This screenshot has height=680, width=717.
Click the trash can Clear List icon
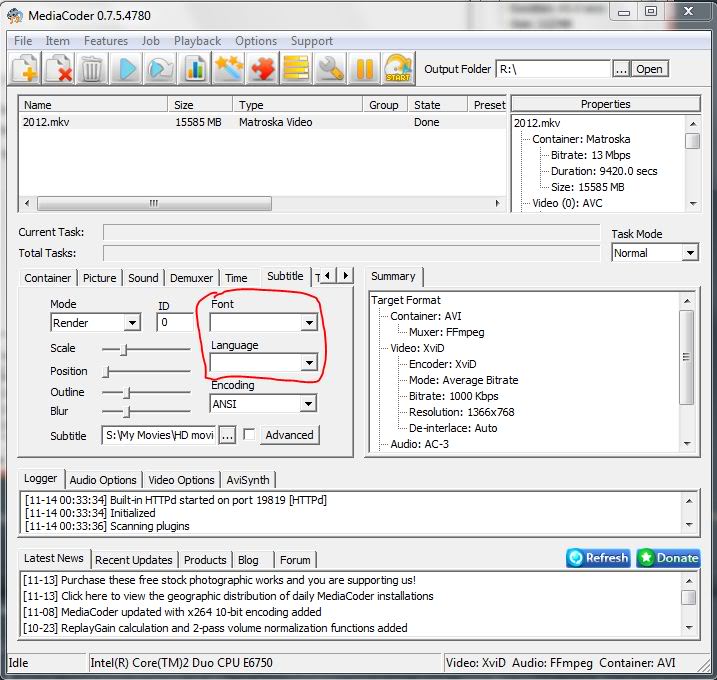(92, 69)
